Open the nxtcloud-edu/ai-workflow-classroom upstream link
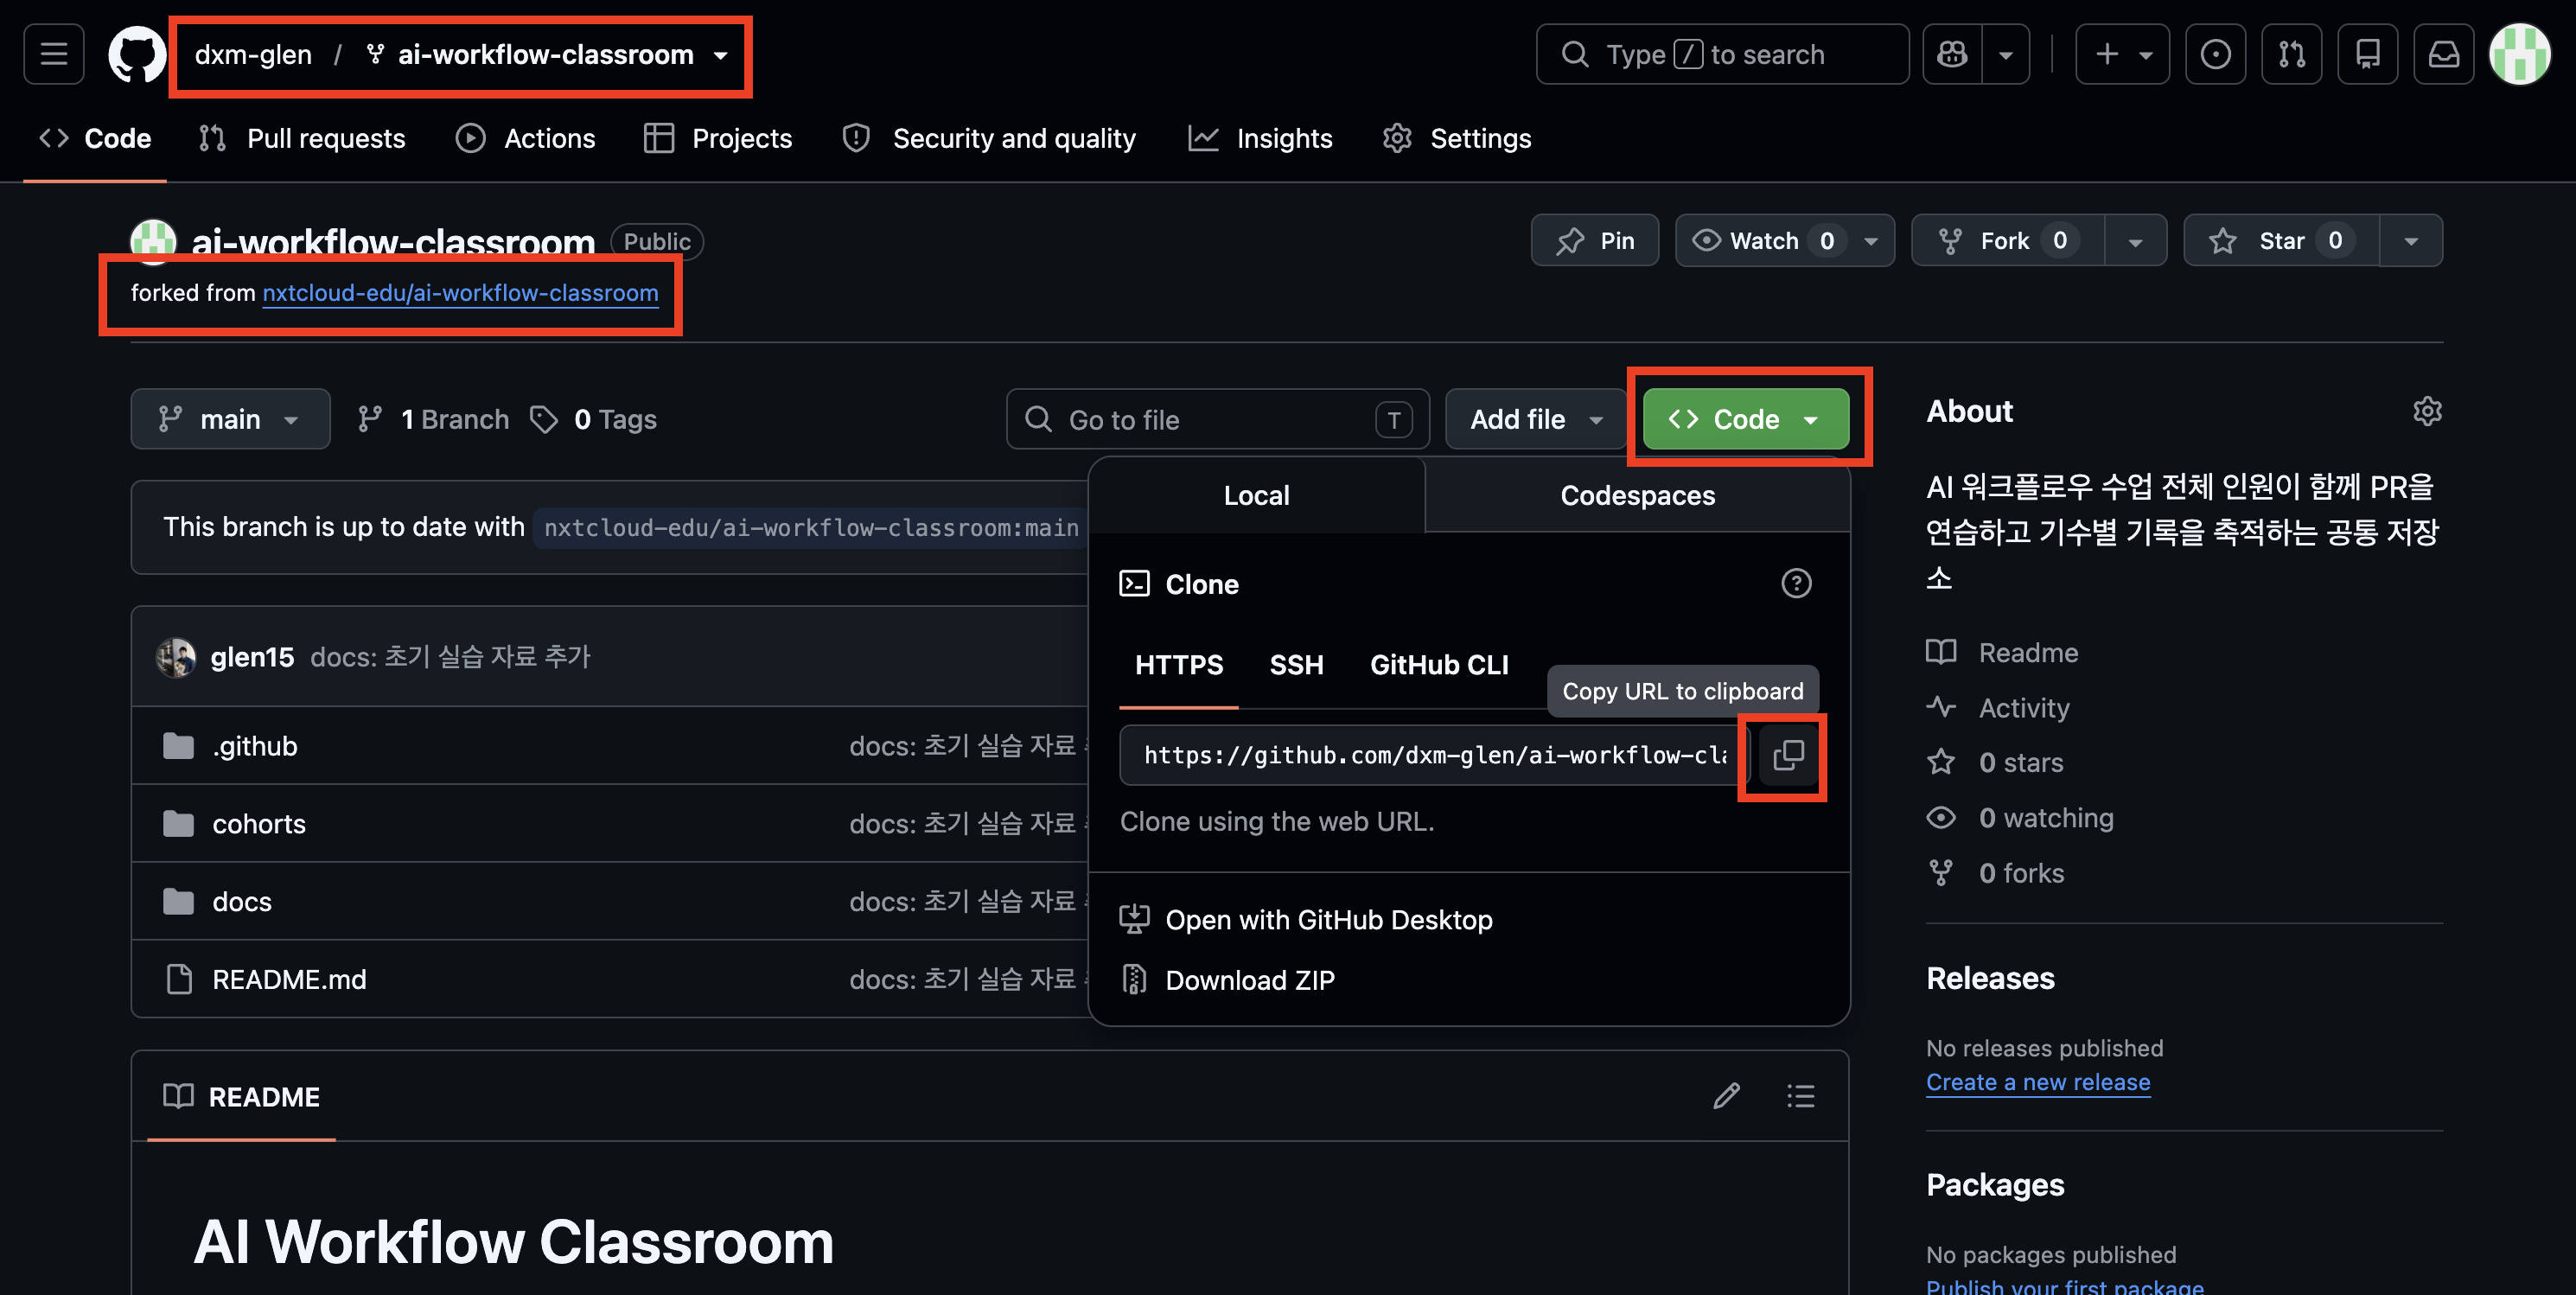This screenshot has width=2576, height=1295. coord(460,293)
